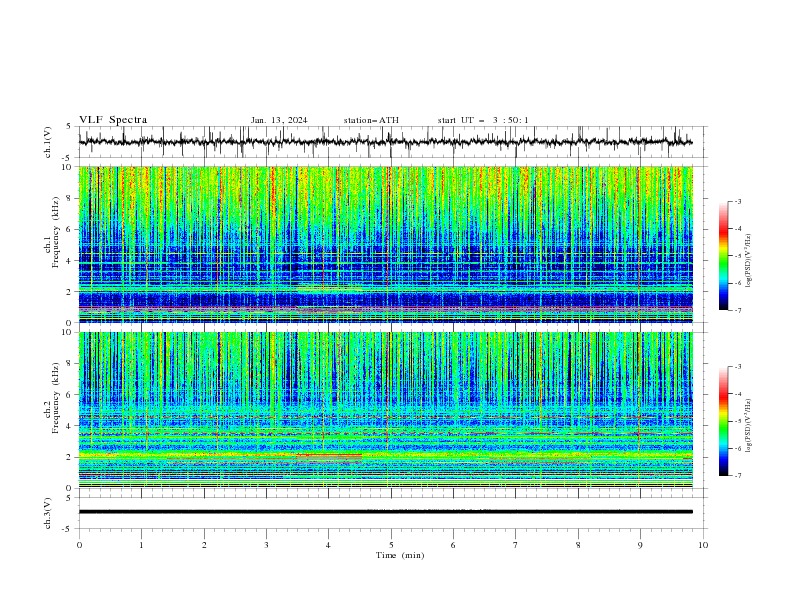Click the time axis tick label '10'
Viewport: 792px width, 612px height.
pyautogui.click(x=703, y=545)
